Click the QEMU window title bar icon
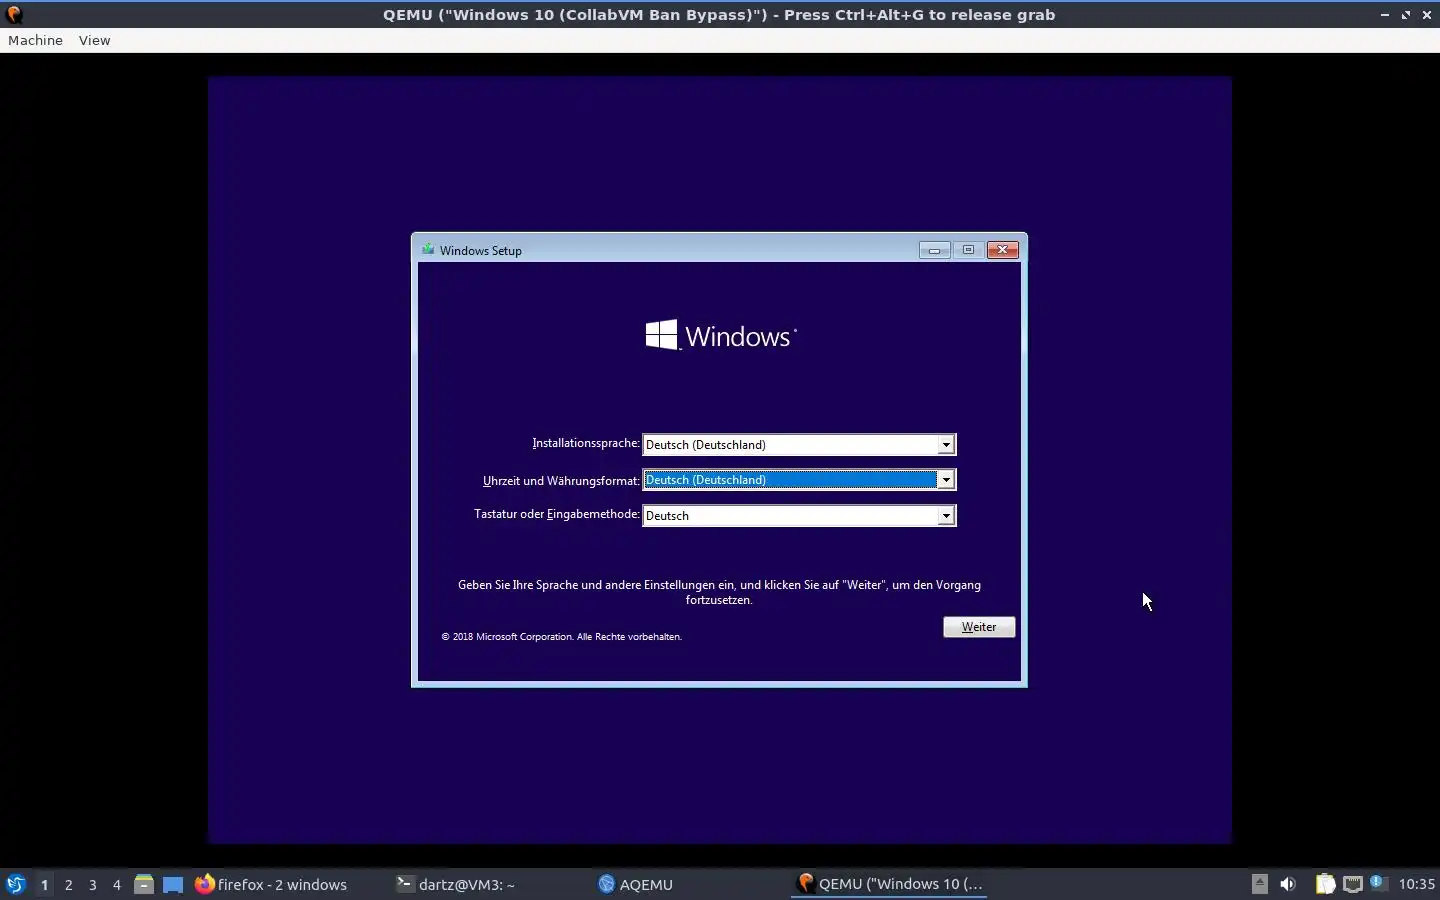Screen dimensions: 1440x900 [x=14, y=14]
